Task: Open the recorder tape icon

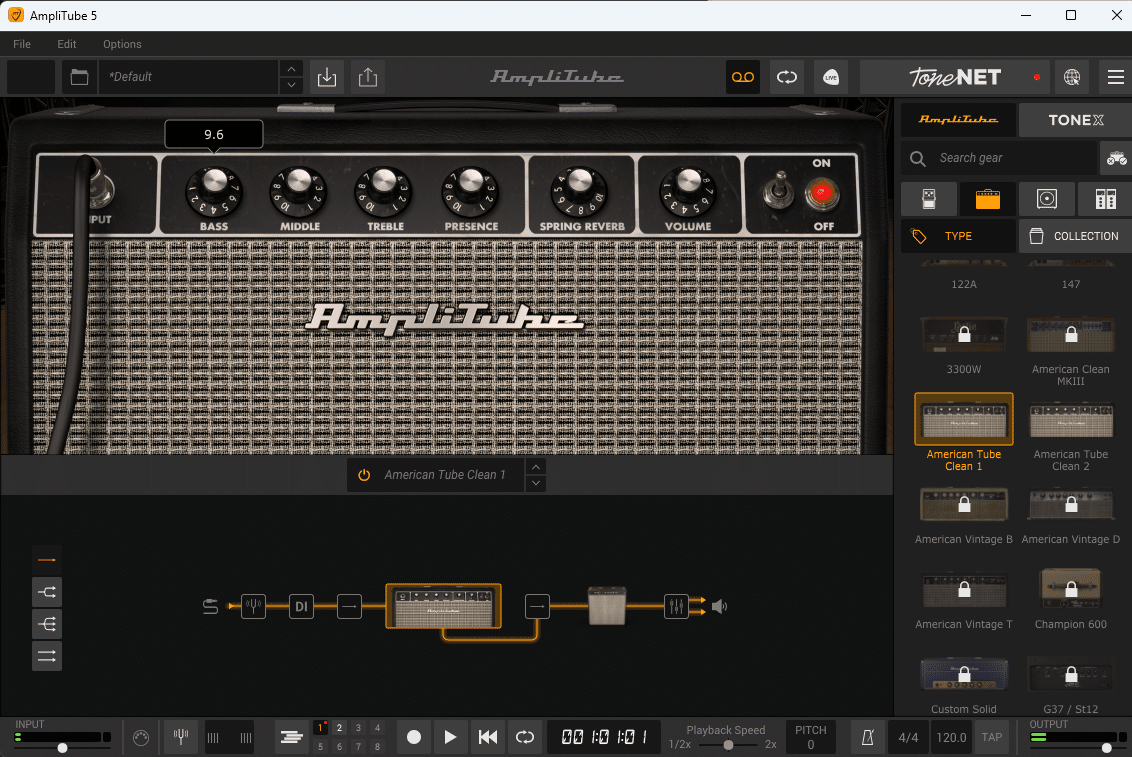Action: [743, 77]
